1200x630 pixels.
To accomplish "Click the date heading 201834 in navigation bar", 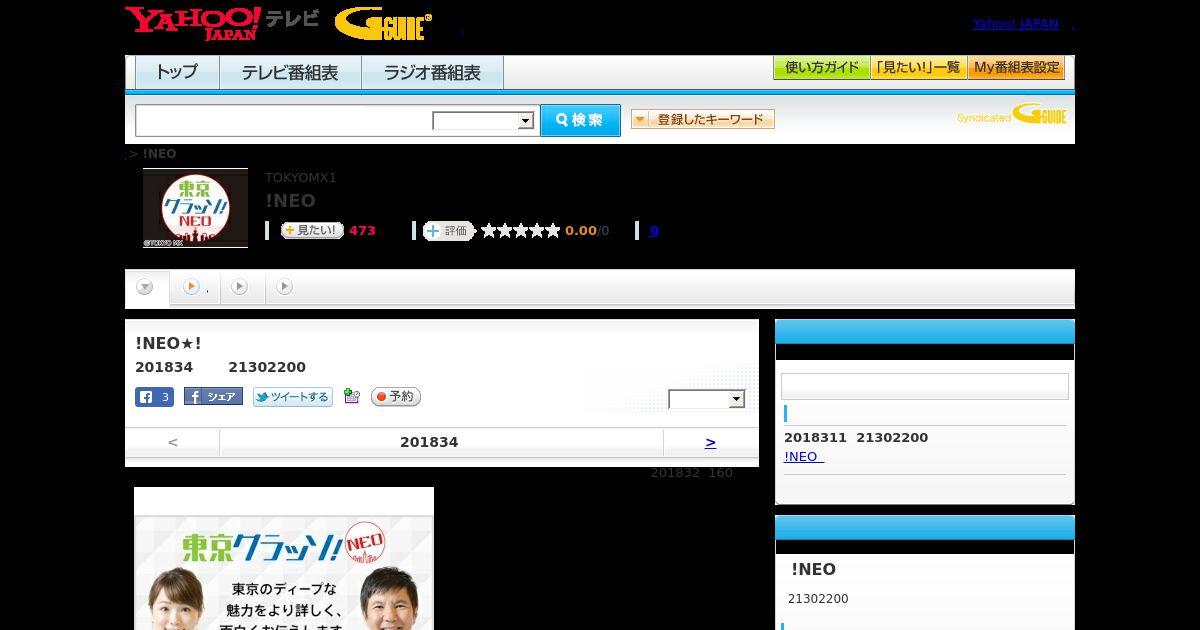I will [429, 442].
